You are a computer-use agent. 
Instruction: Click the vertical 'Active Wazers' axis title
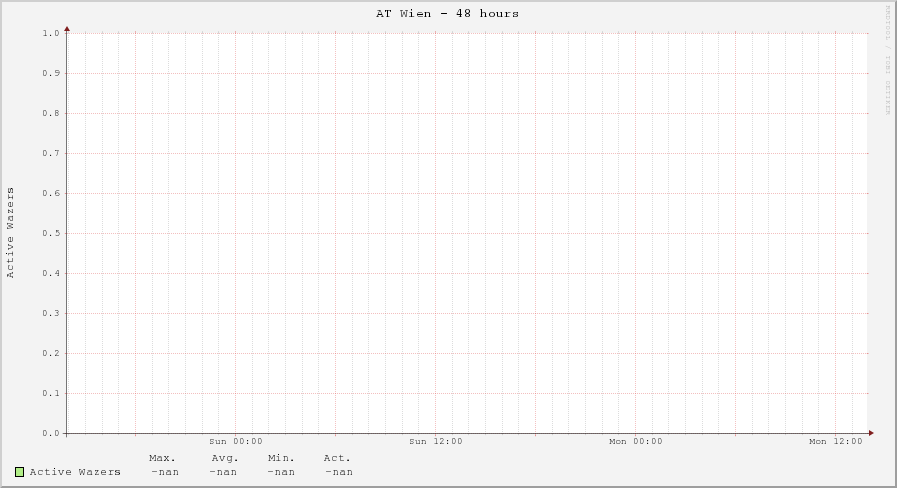coord(11,232)
